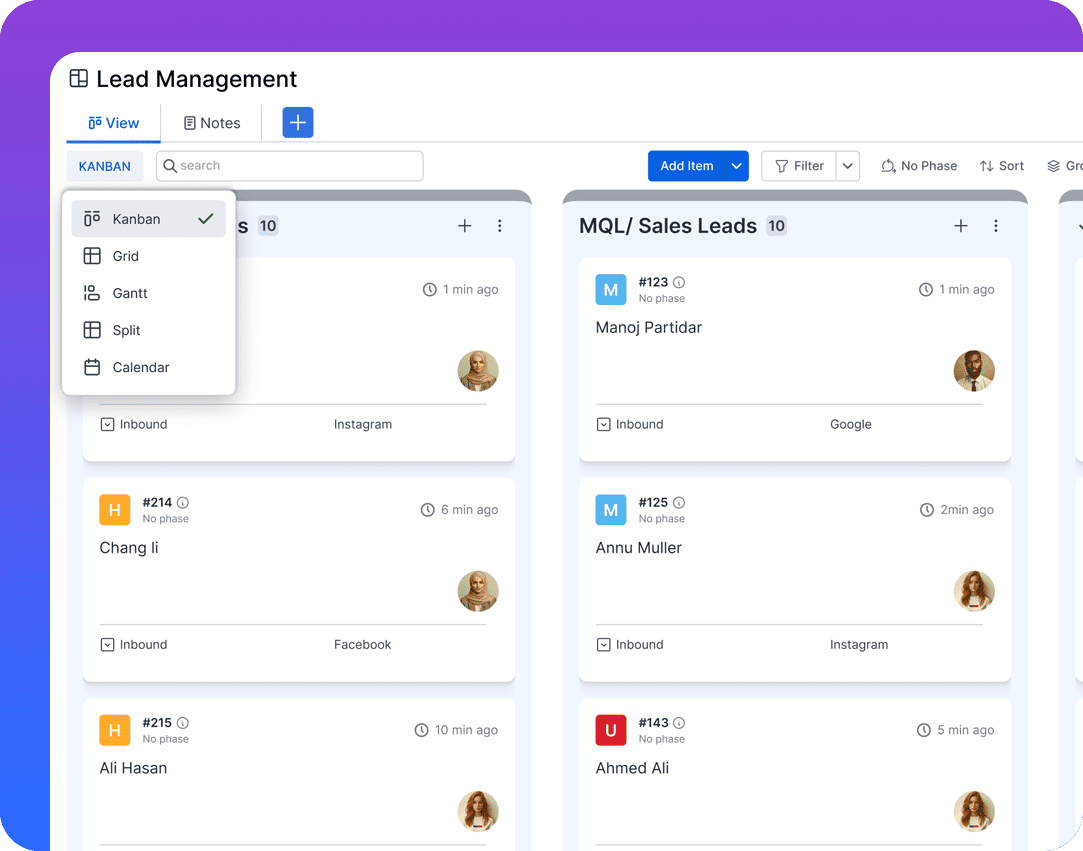
Task: Click the Lead Management board icon
Action: 79,79
